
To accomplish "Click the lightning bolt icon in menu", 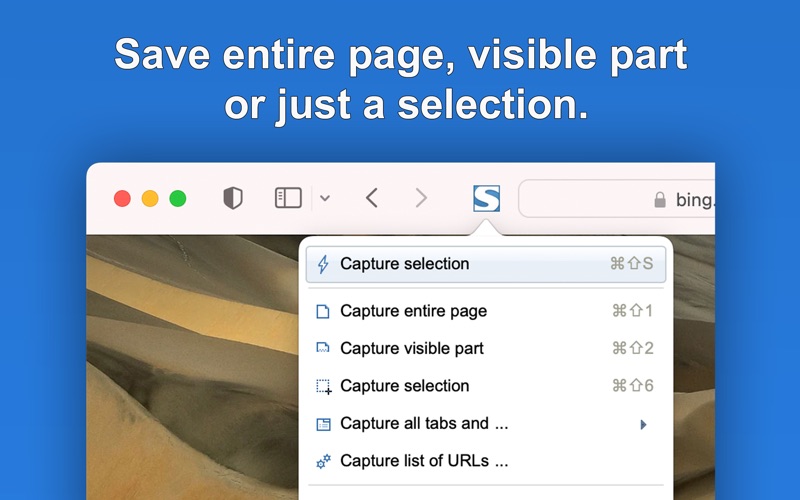I will [x=323, y=264].
